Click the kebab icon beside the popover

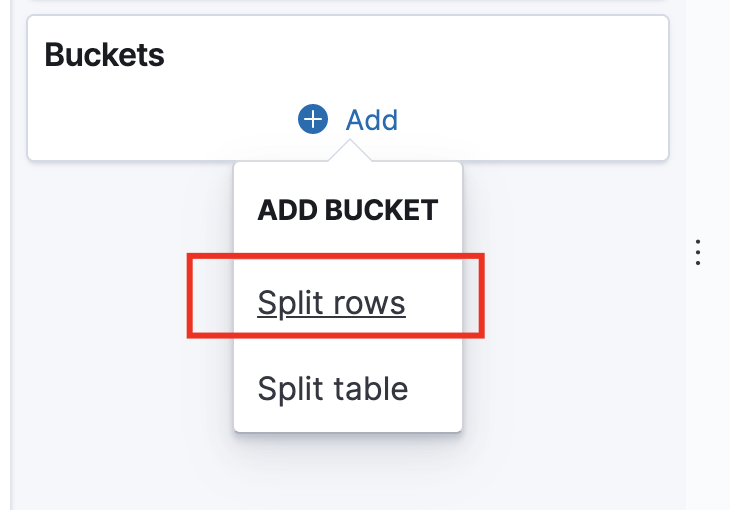pyautogui.click(x=698, y=252)
